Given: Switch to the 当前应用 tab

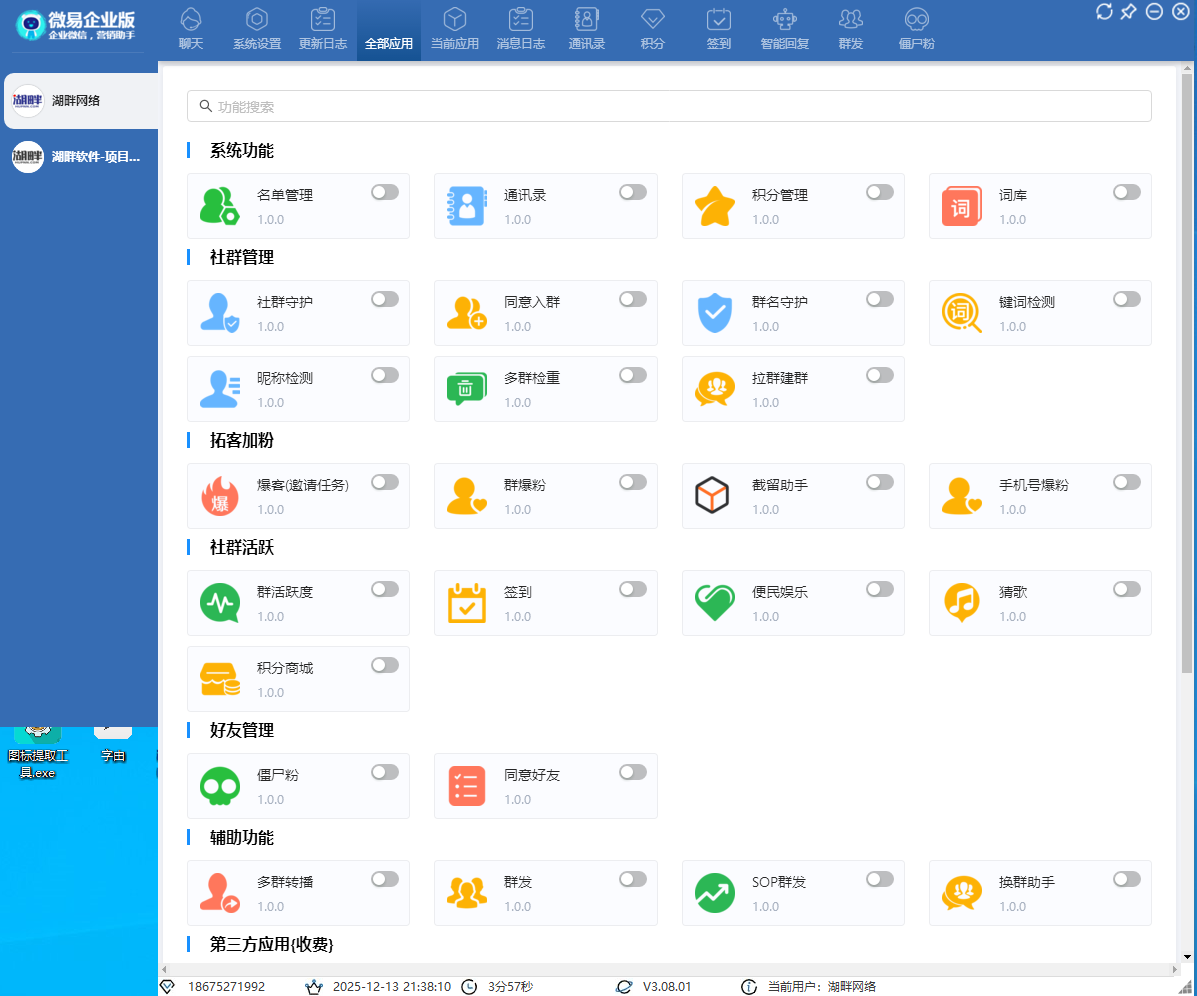Looking at the screenshot, I should click(454, 28).
